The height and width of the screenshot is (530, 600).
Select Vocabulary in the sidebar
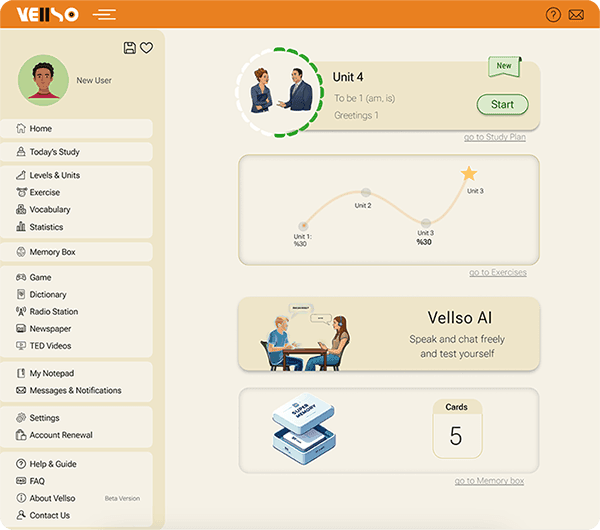coord(49,210)
